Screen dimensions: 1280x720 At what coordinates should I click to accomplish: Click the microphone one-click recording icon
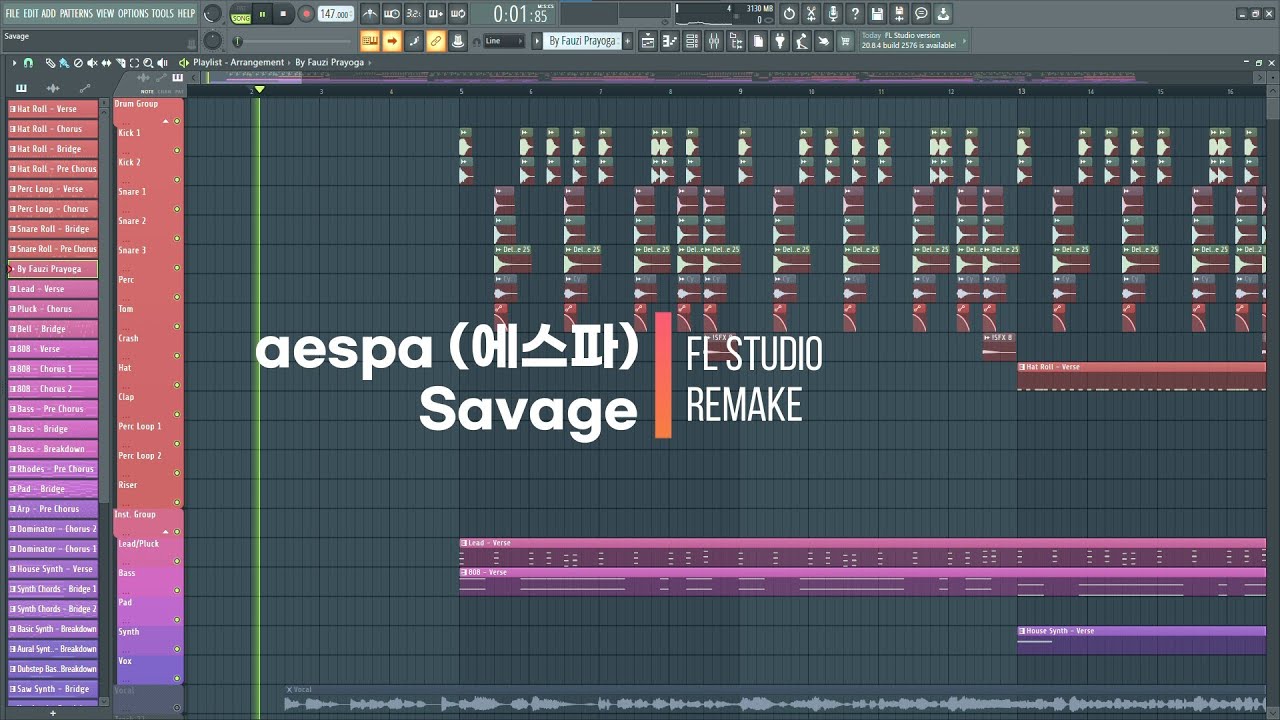(x=833, y=14)
